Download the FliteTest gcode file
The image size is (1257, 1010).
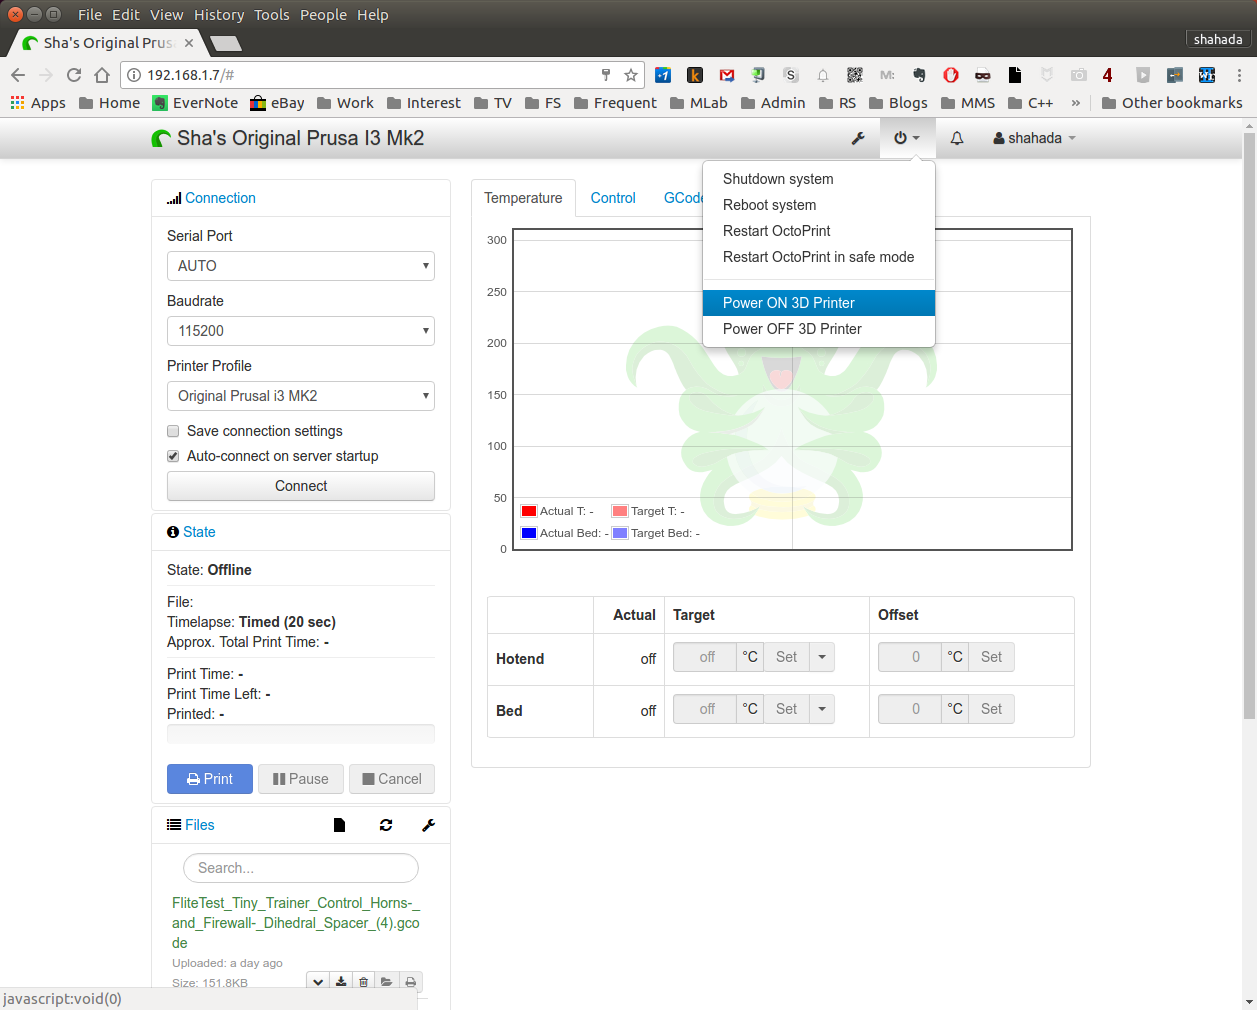341,982
